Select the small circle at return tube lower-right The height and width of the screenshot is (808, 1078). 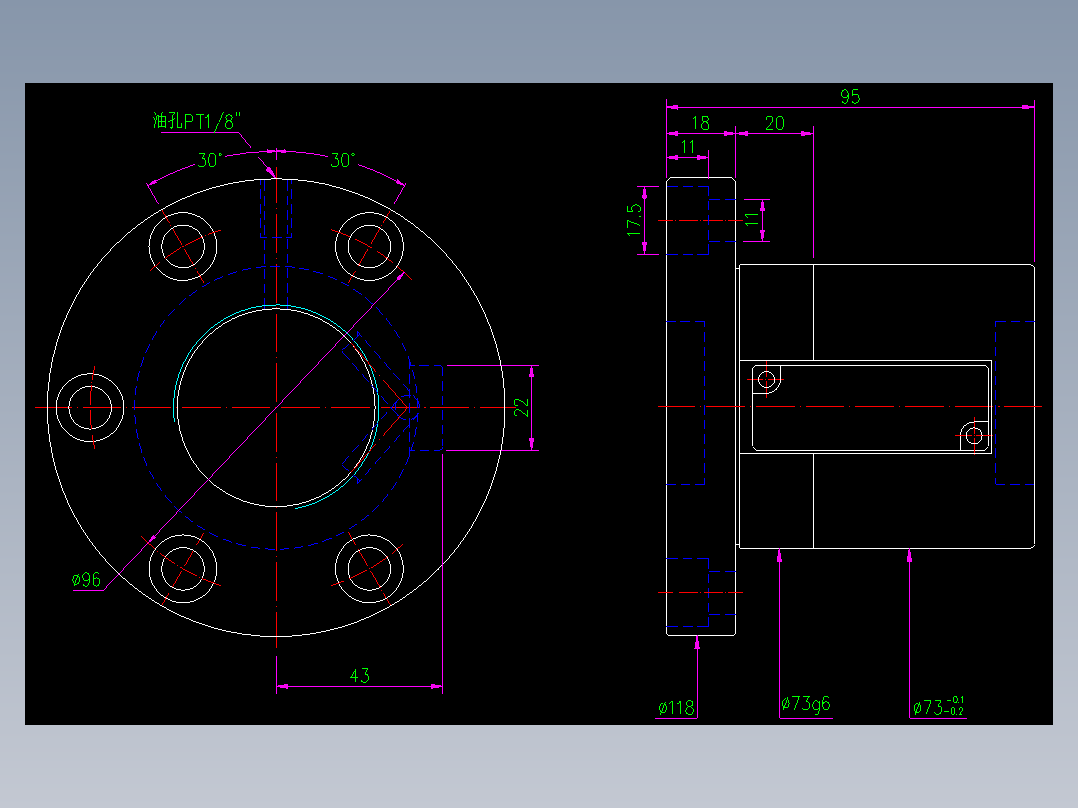pyautogui.click(x=974, y=435)
